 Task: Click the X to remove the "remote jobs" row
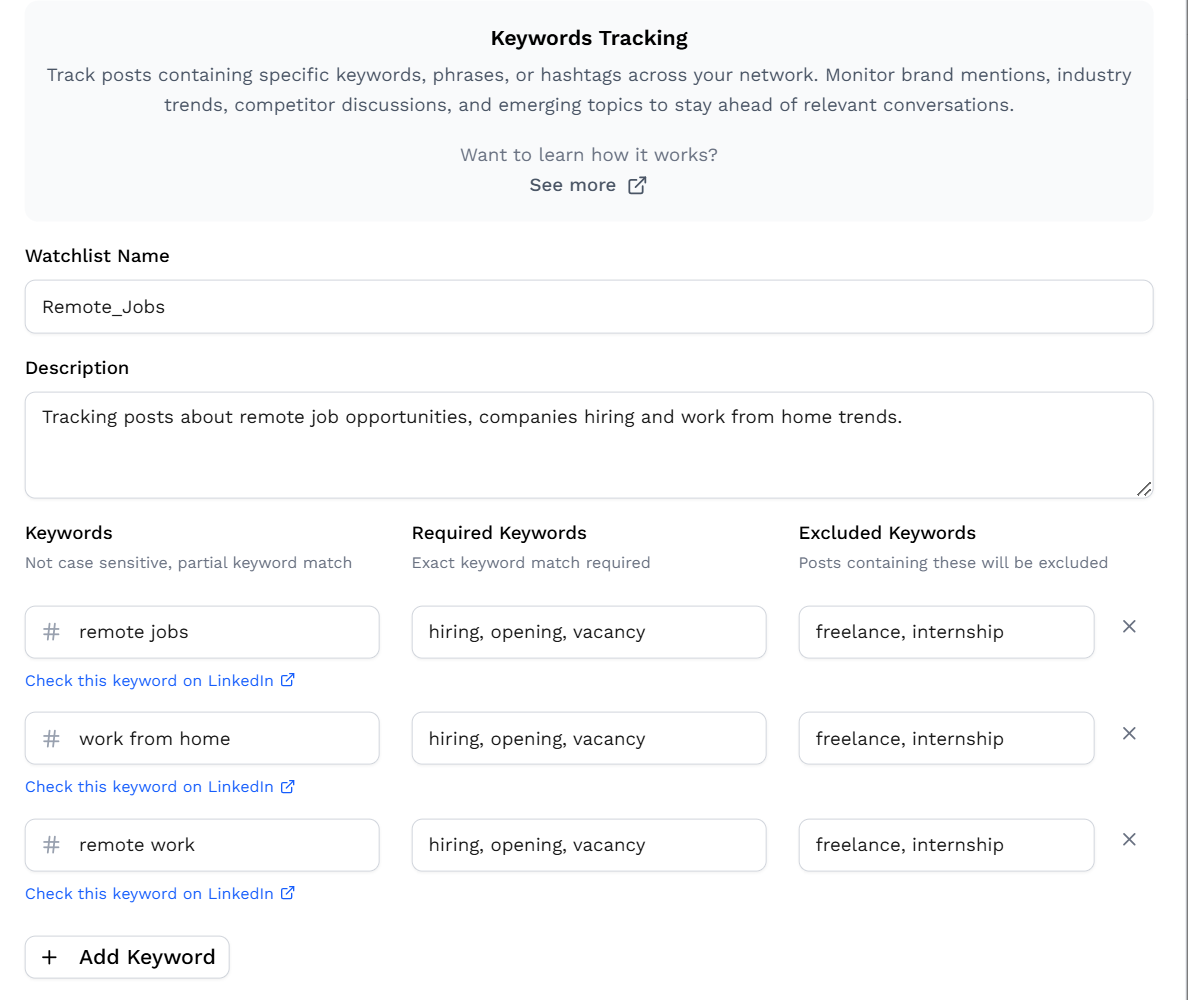click(x=1129, y=626)
